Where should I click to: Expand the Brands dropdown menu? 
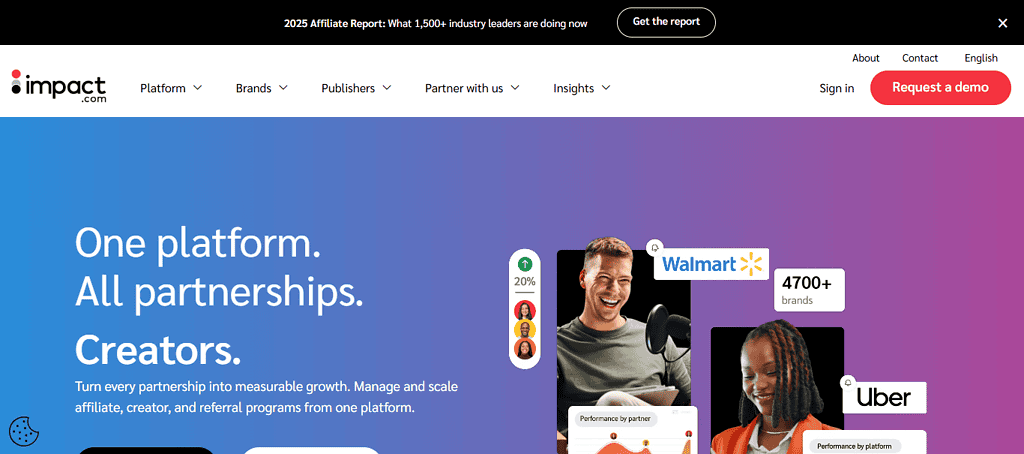[x=262, y=88]
